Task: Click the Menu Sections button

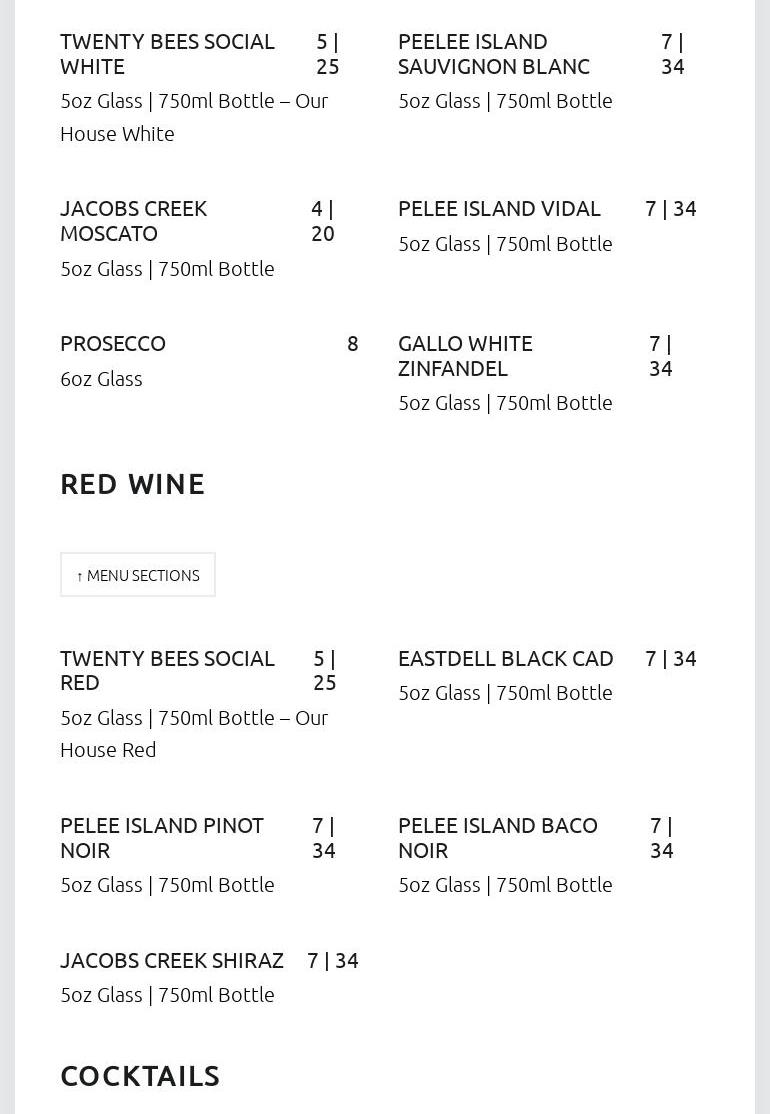Action: [x=138, y=575]
